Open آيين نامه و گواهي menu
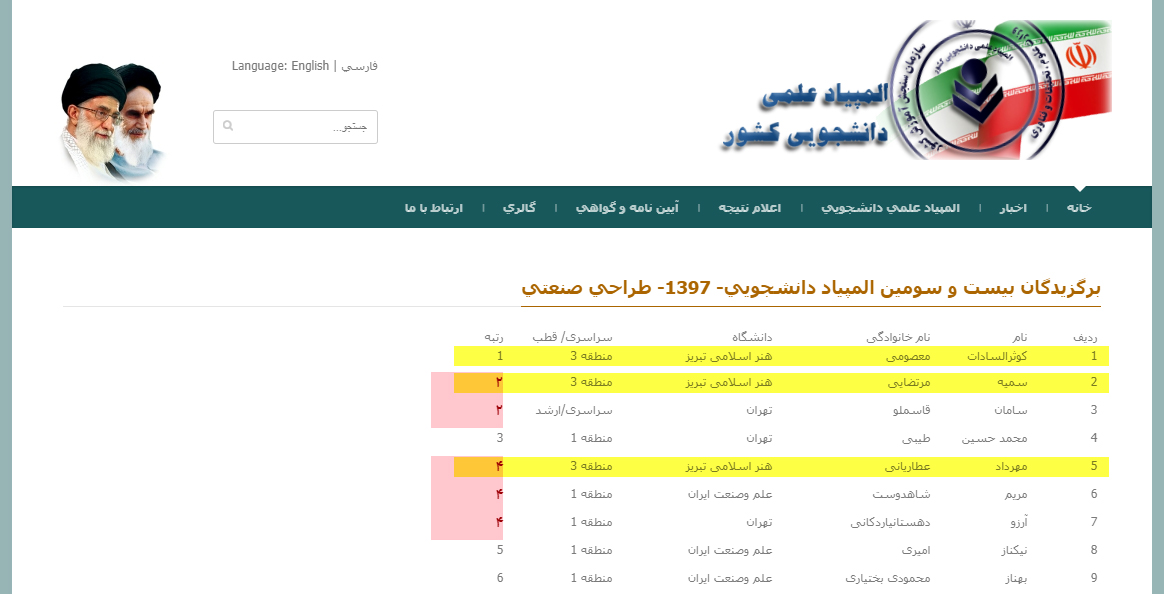 tap(627, 208)
